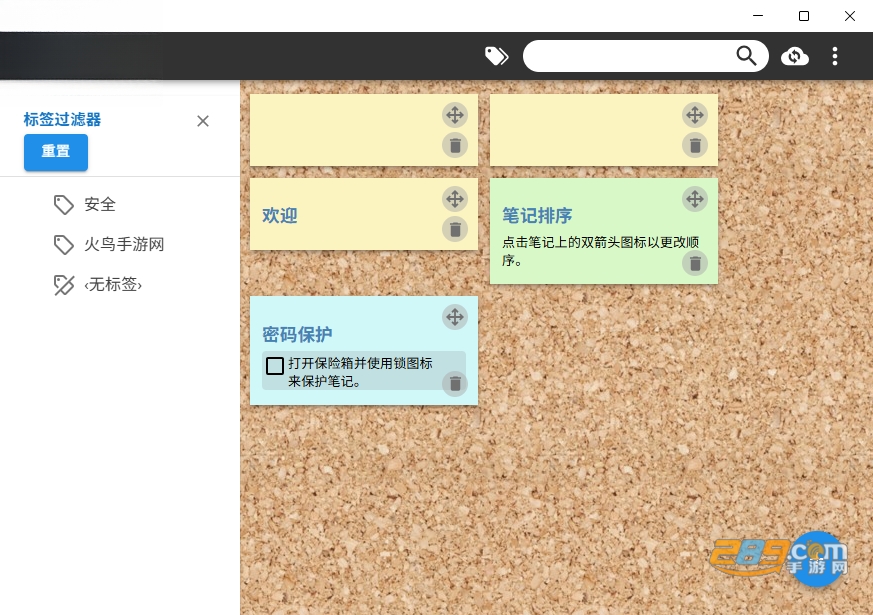
Task: Delete the first empty yellow note
Action: point(455,145)
